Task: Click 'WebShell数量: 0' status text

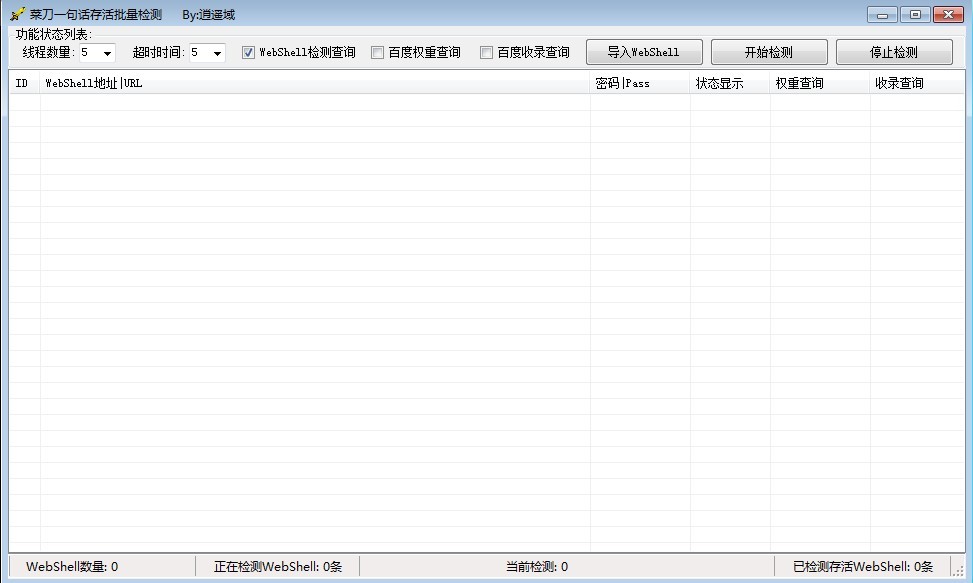Action: click(x=72, y=566)
